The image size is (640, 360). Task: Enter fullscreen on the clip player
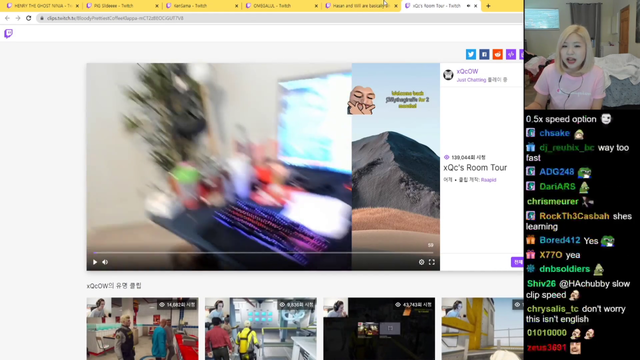[432, 262]
